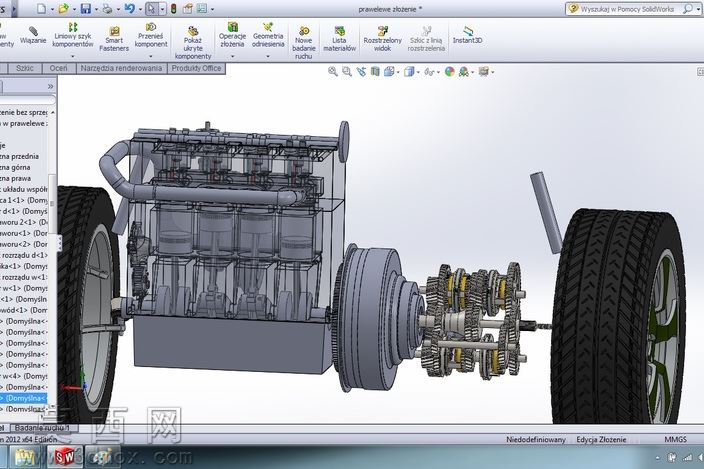Click Przenieś komponent tool
The image size is (704, 469).
(x=151, y=35)
